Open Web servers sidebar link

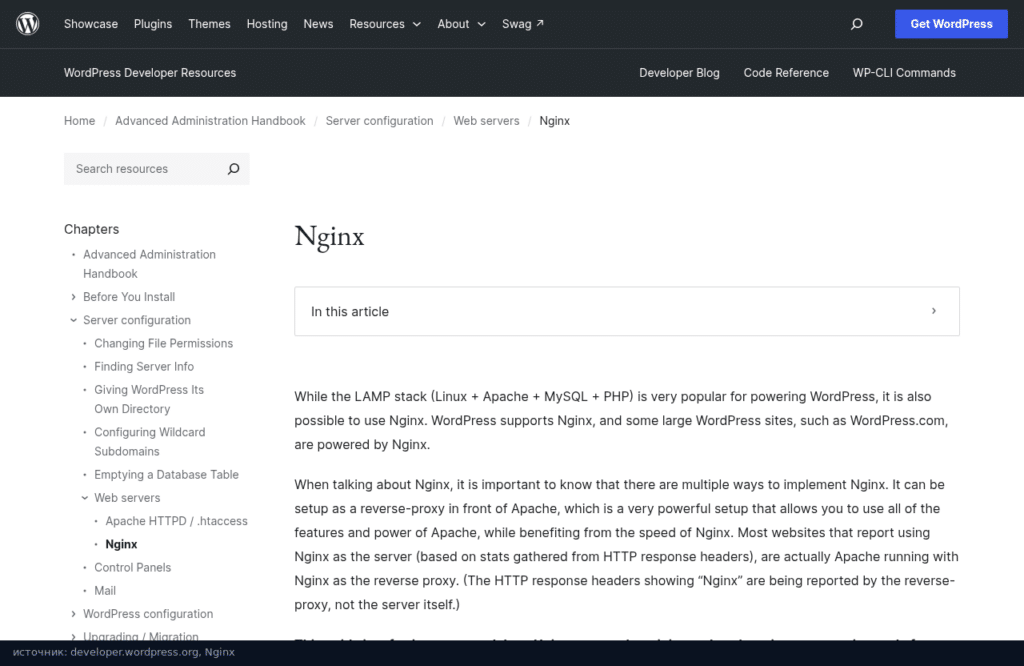click(127, 498)
